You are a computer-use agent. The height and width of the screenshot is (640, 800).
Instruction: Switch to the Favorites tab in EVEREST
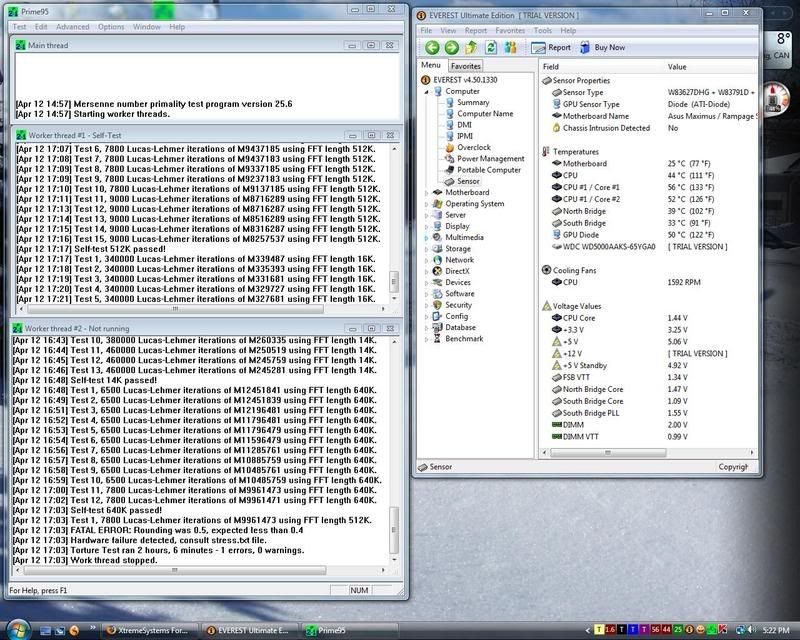(x=465, y=66)
